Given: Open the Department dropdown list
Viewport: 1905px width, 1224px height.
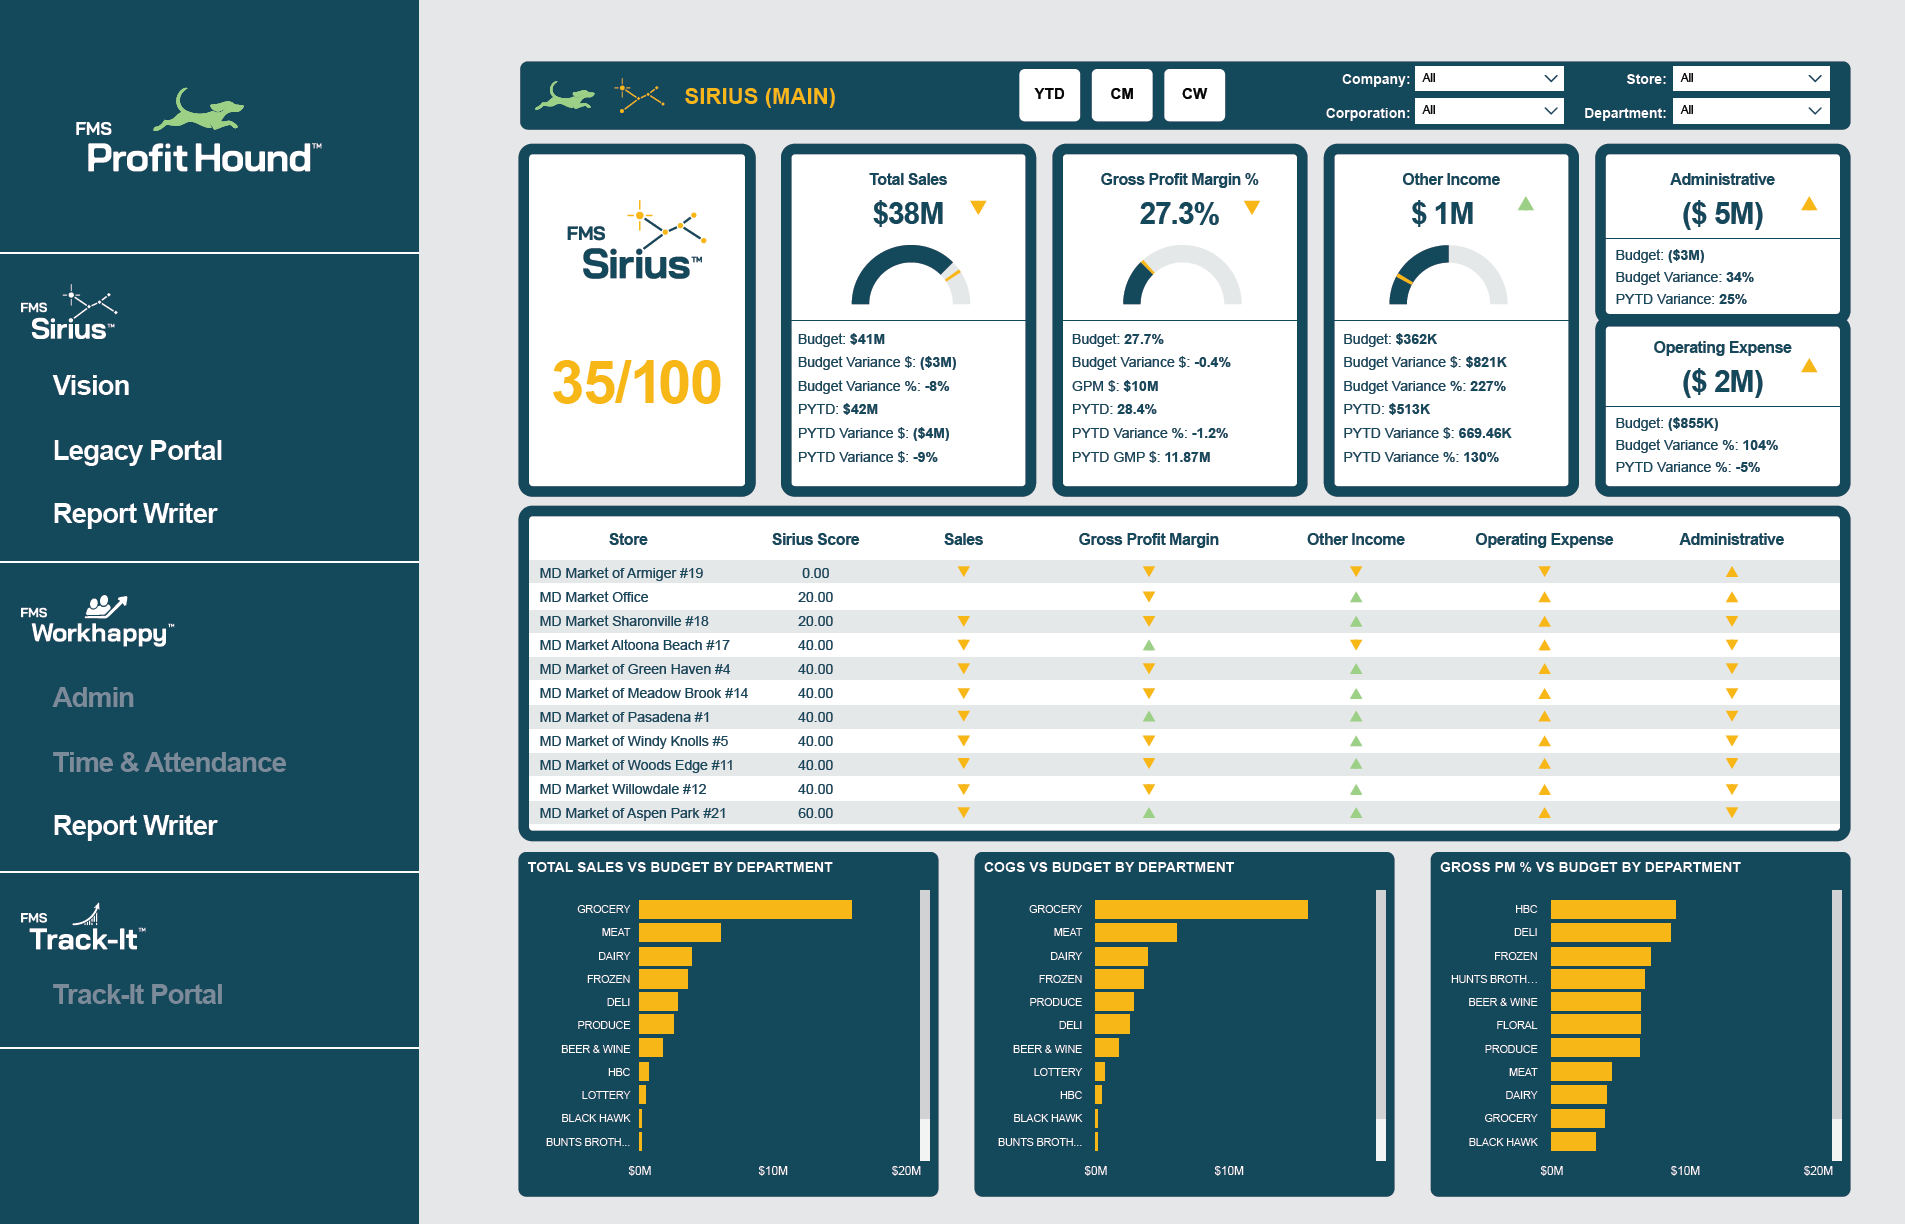Looking at the screenshot, I should point(1750,111).
